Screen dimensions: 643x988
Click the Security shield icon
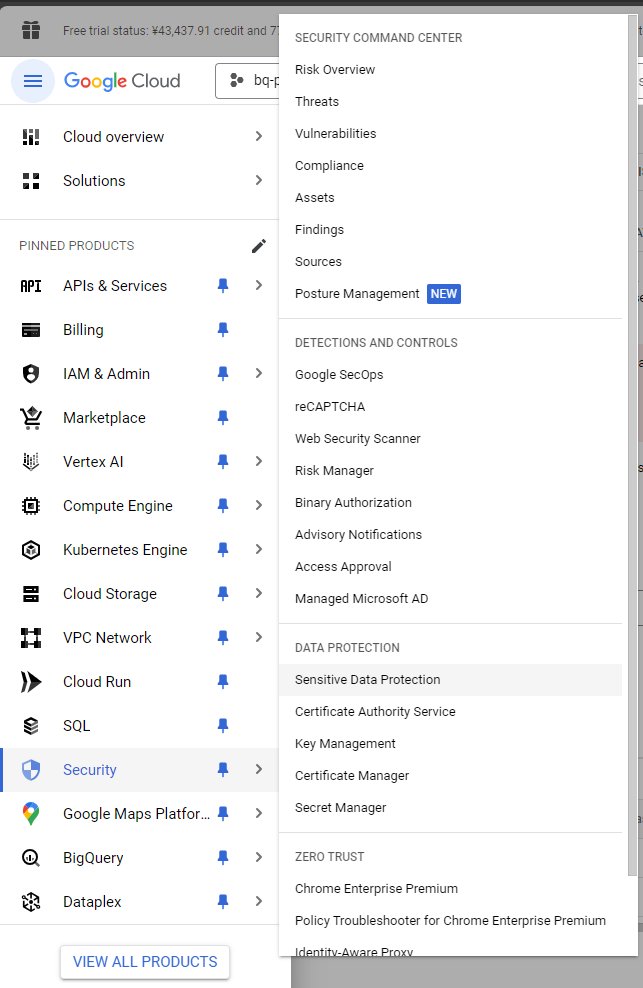pyautogui.click(x=31, y=770)
